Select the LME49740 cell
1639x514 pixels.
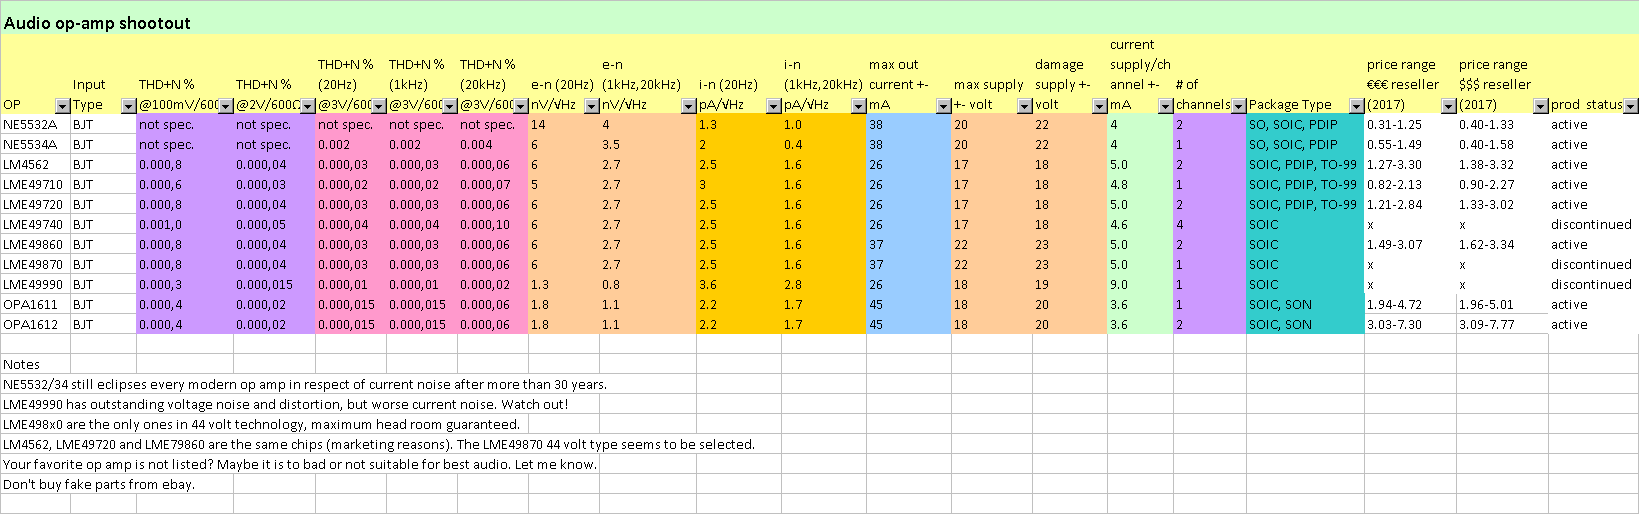tap(35, 225)
